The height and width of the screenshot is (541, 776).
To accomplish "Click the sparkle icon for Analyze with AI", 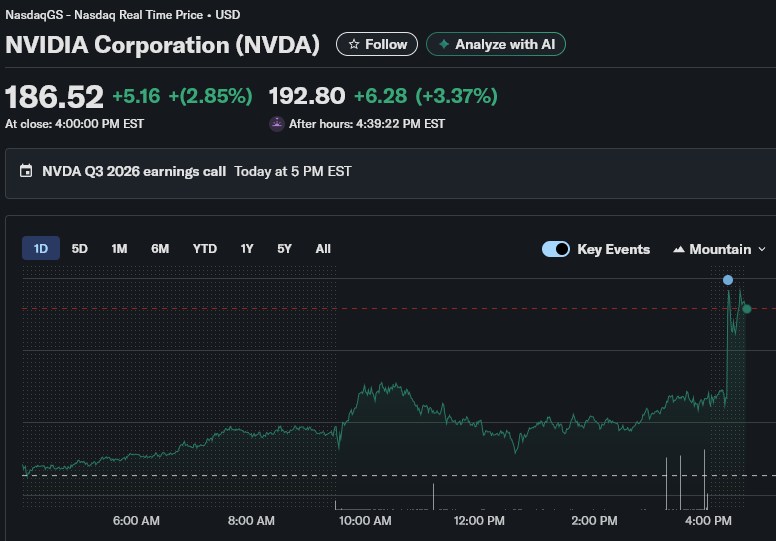I will (x=443, y=44).
